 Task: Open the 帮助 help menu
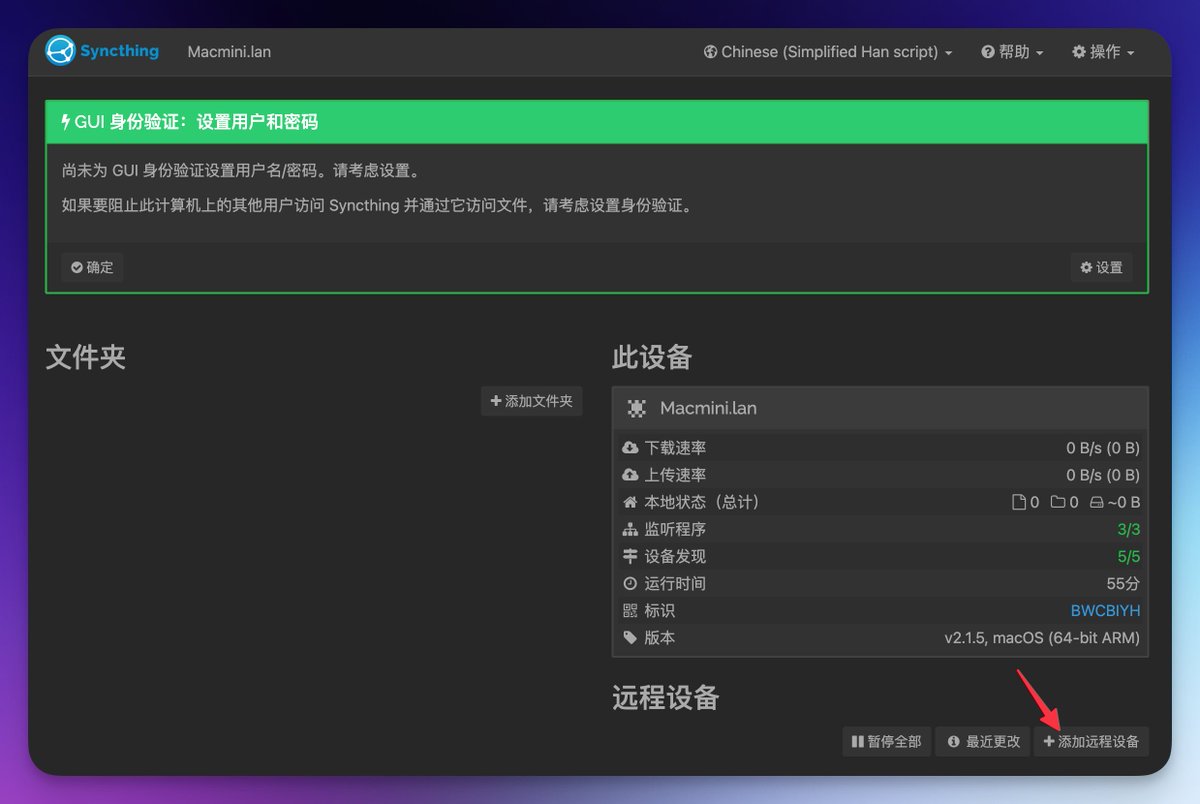[1012, 52]
